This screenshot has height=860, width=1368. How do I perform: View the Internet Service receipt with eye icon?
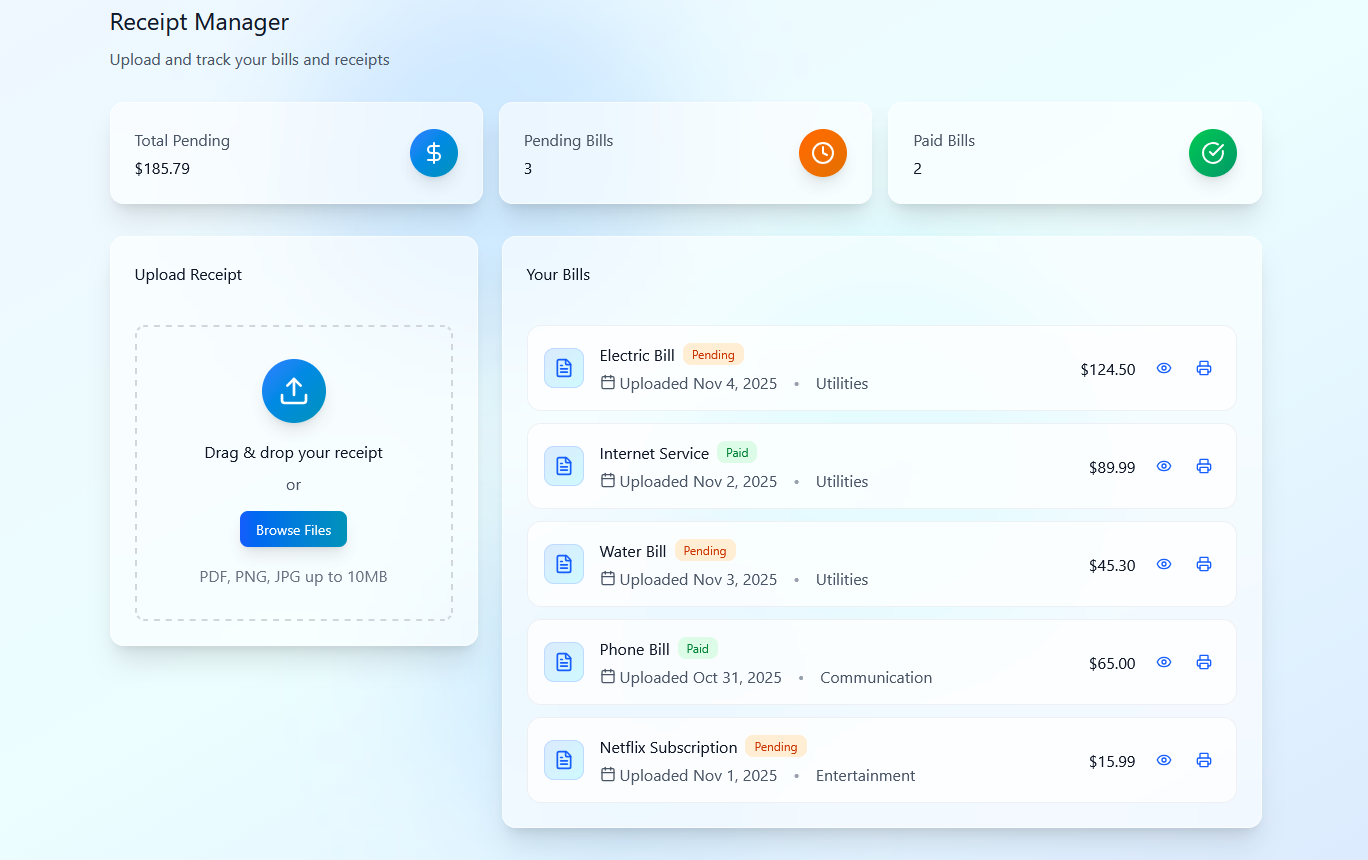pos(1164,466)
